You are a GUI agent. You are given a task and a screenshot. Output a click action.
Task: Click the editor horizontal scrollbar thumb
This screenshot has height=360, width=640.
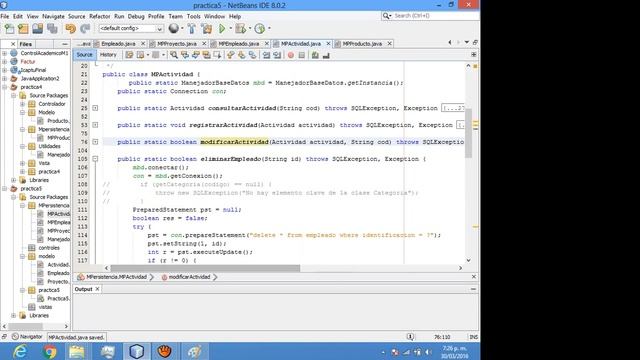[x=205, y=268]
